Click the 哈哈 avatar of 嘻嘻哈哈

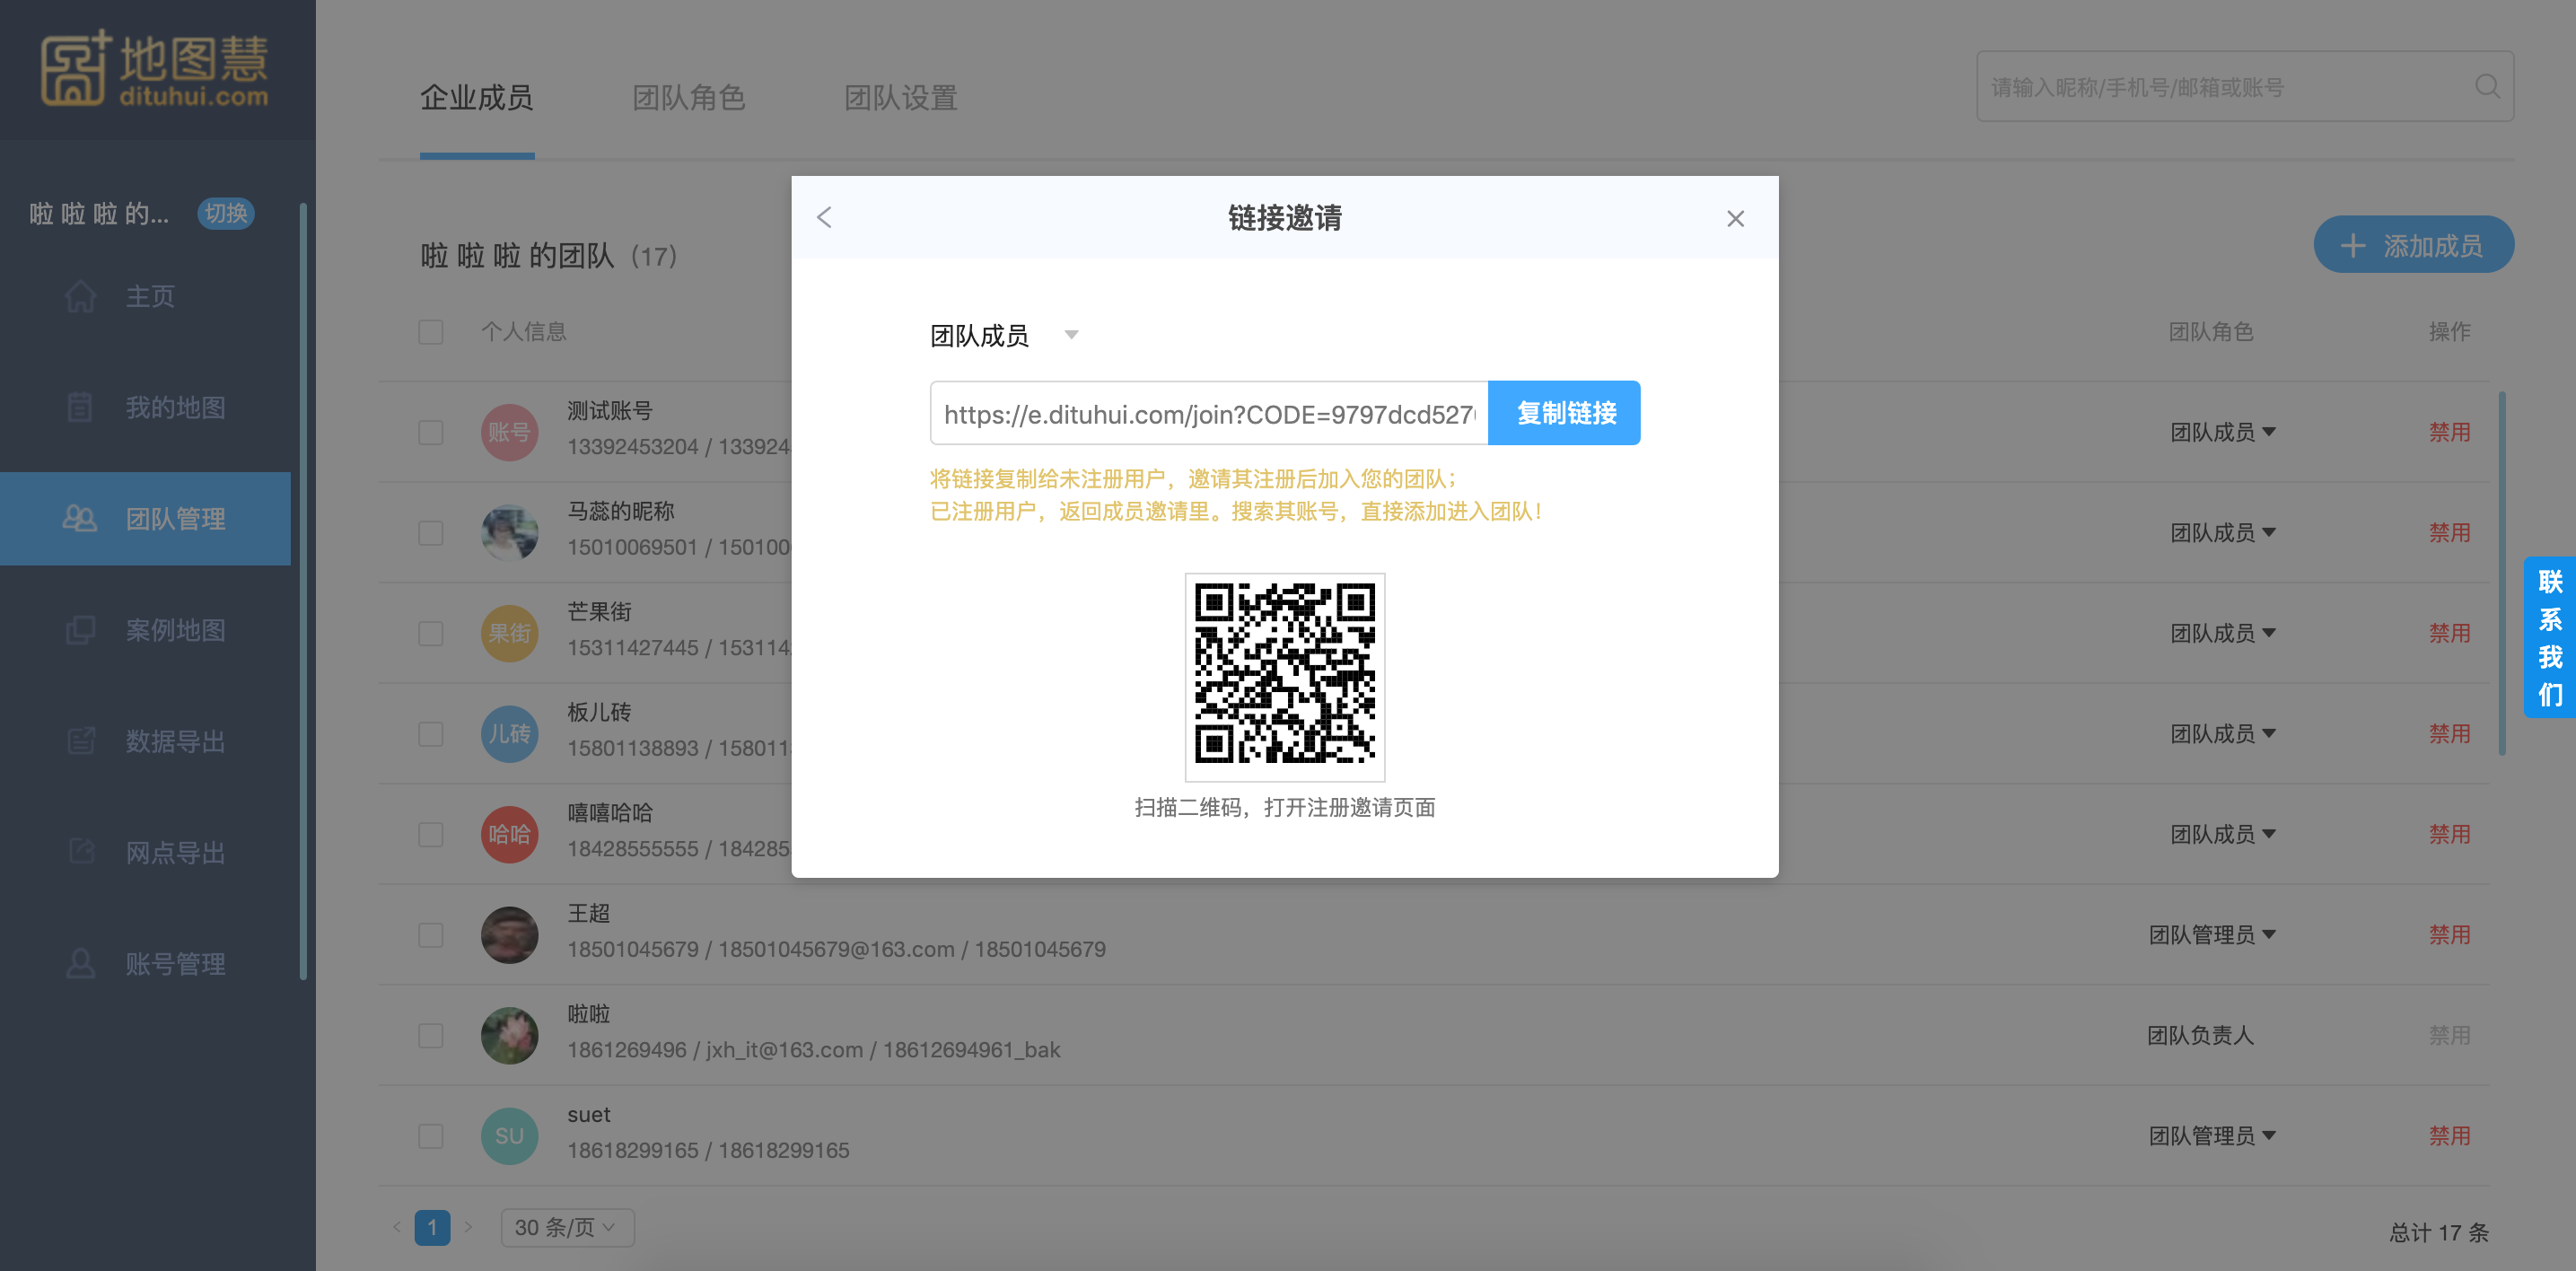(509, 834)
